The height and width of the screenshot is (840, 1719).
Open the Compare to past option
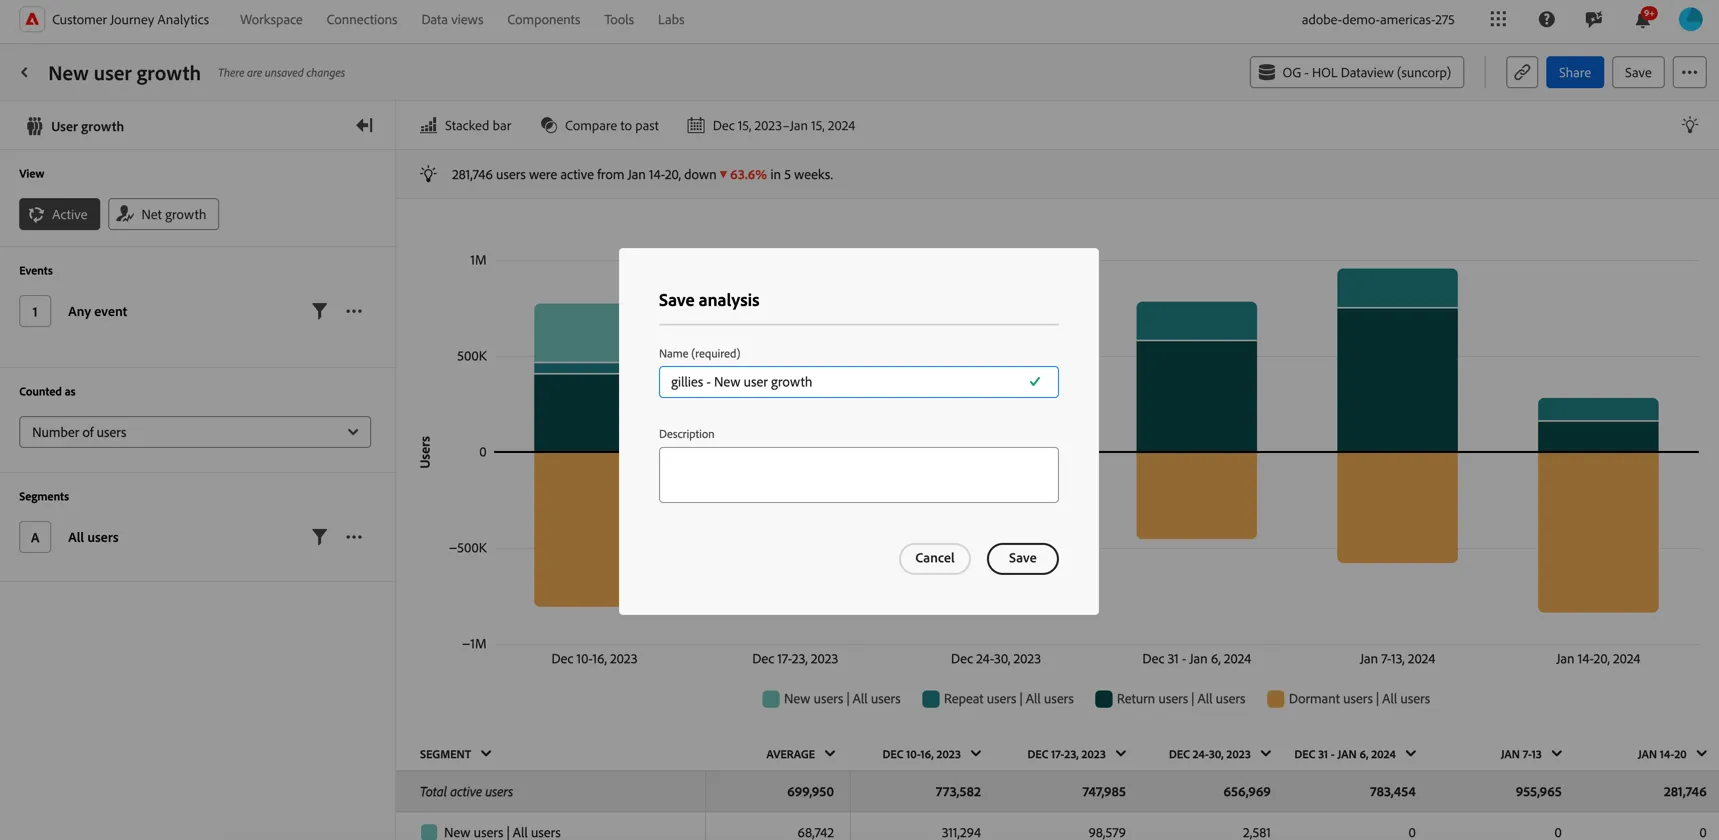click(600, 126)
